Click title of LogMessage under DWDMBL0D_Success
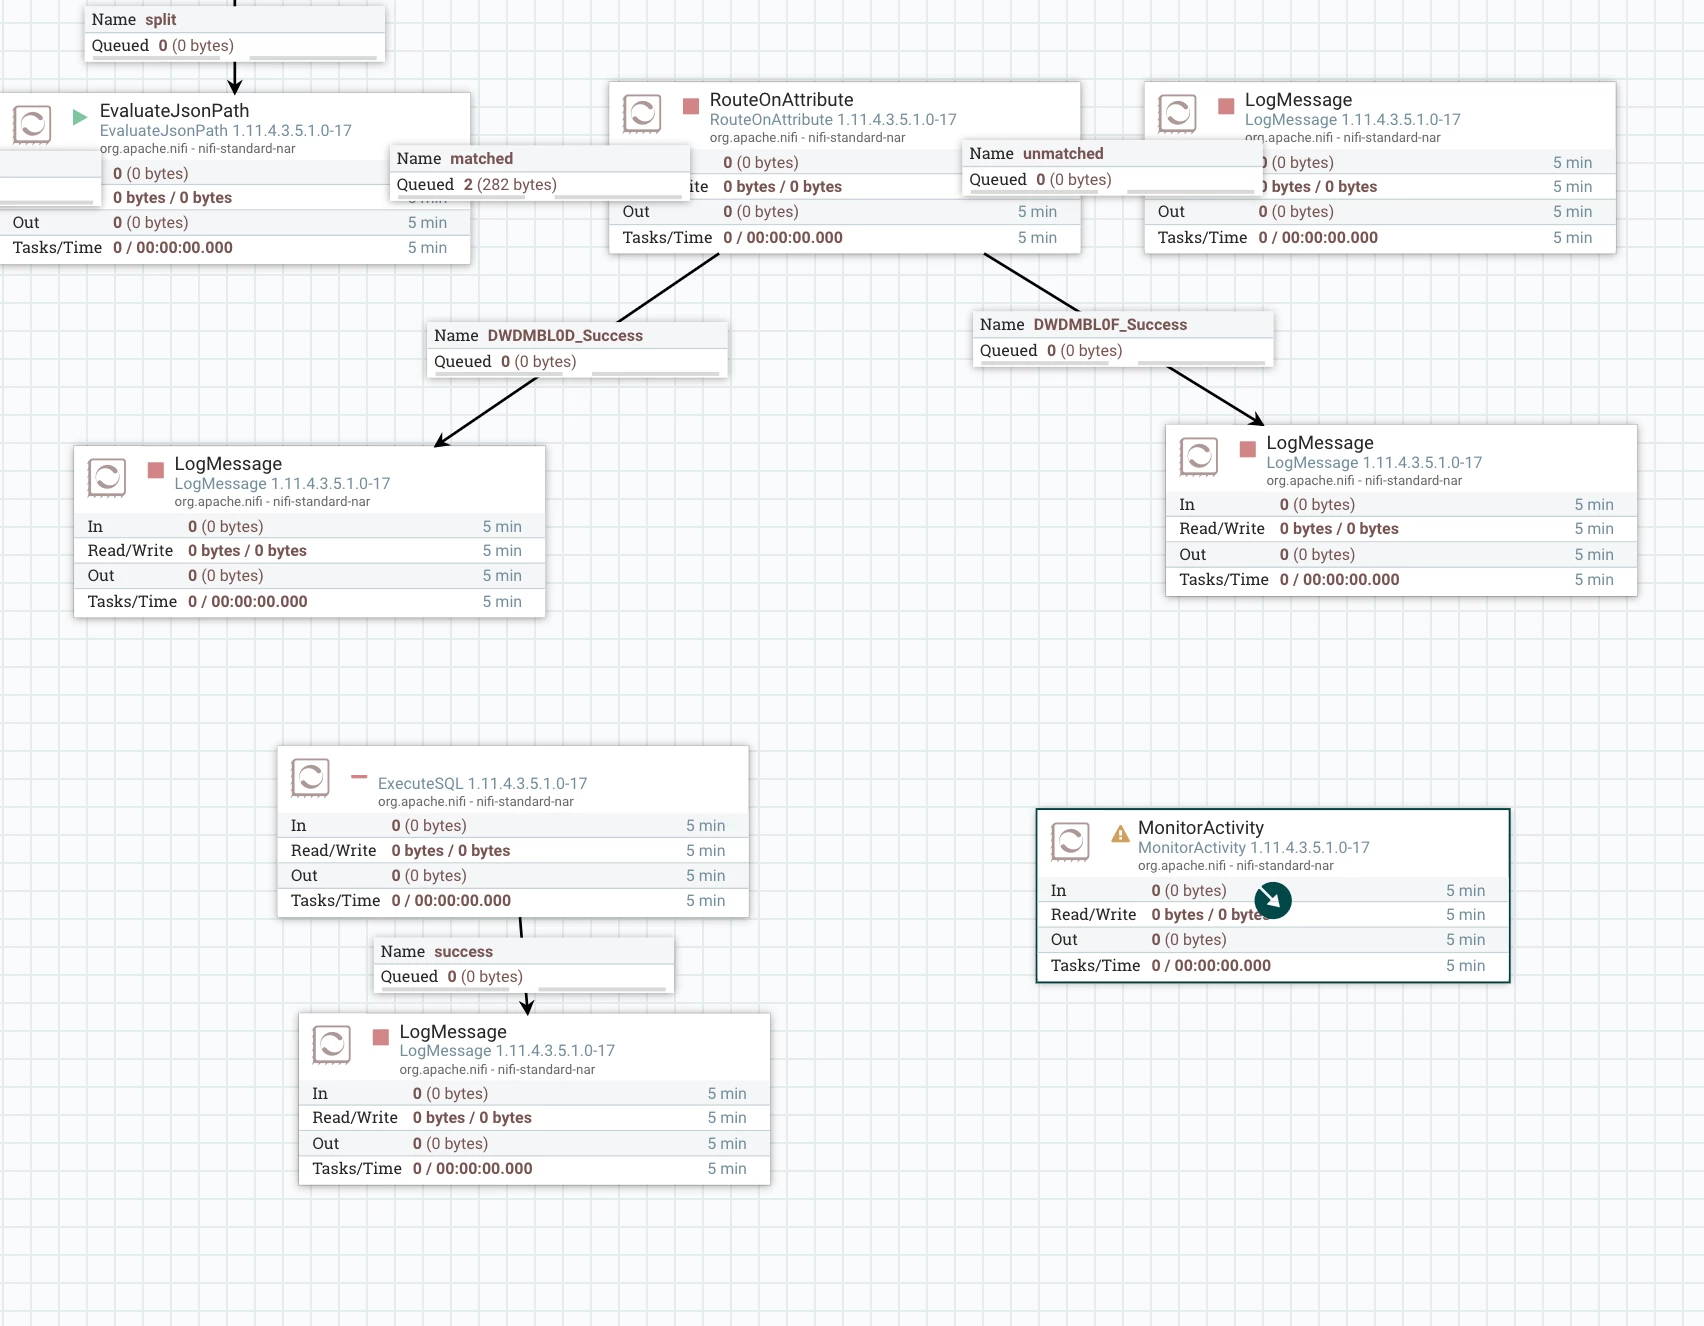 [228, 464]
